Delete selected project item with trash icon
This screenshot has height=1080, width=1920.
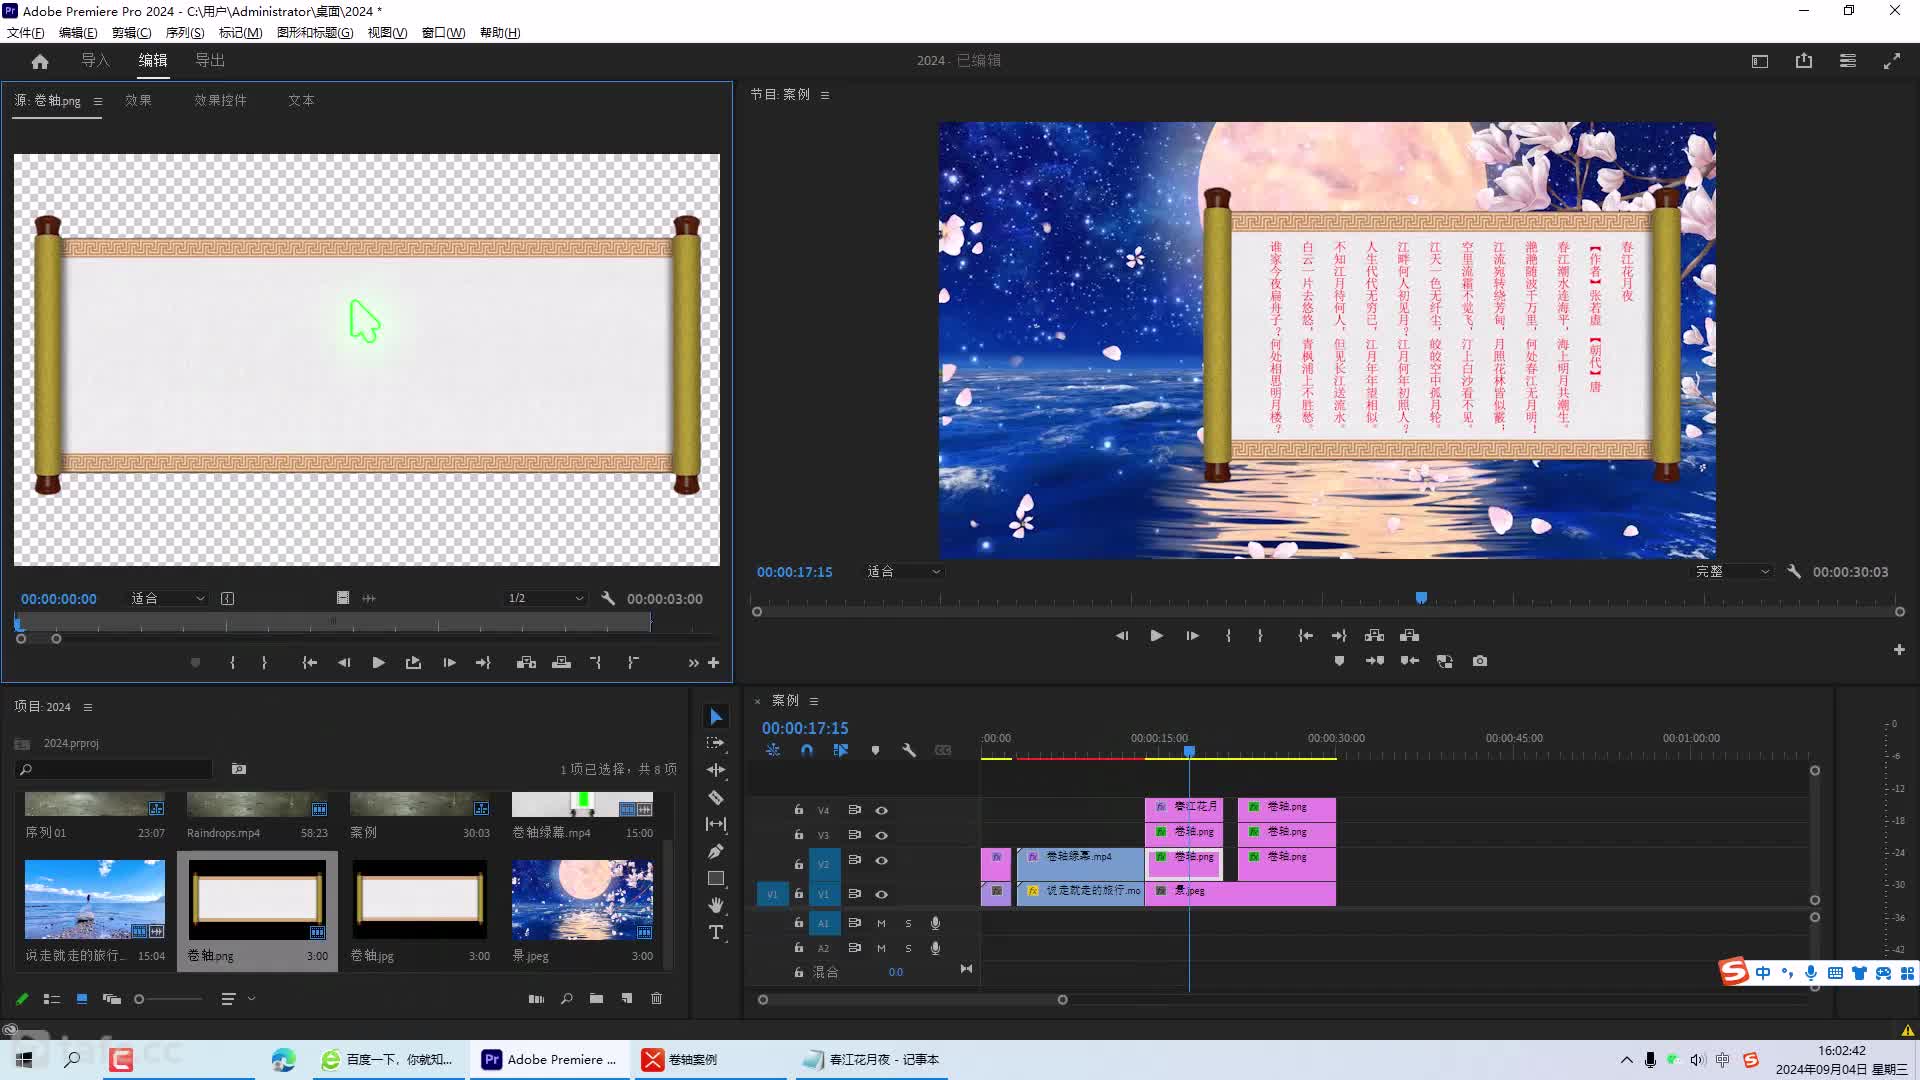657,999
